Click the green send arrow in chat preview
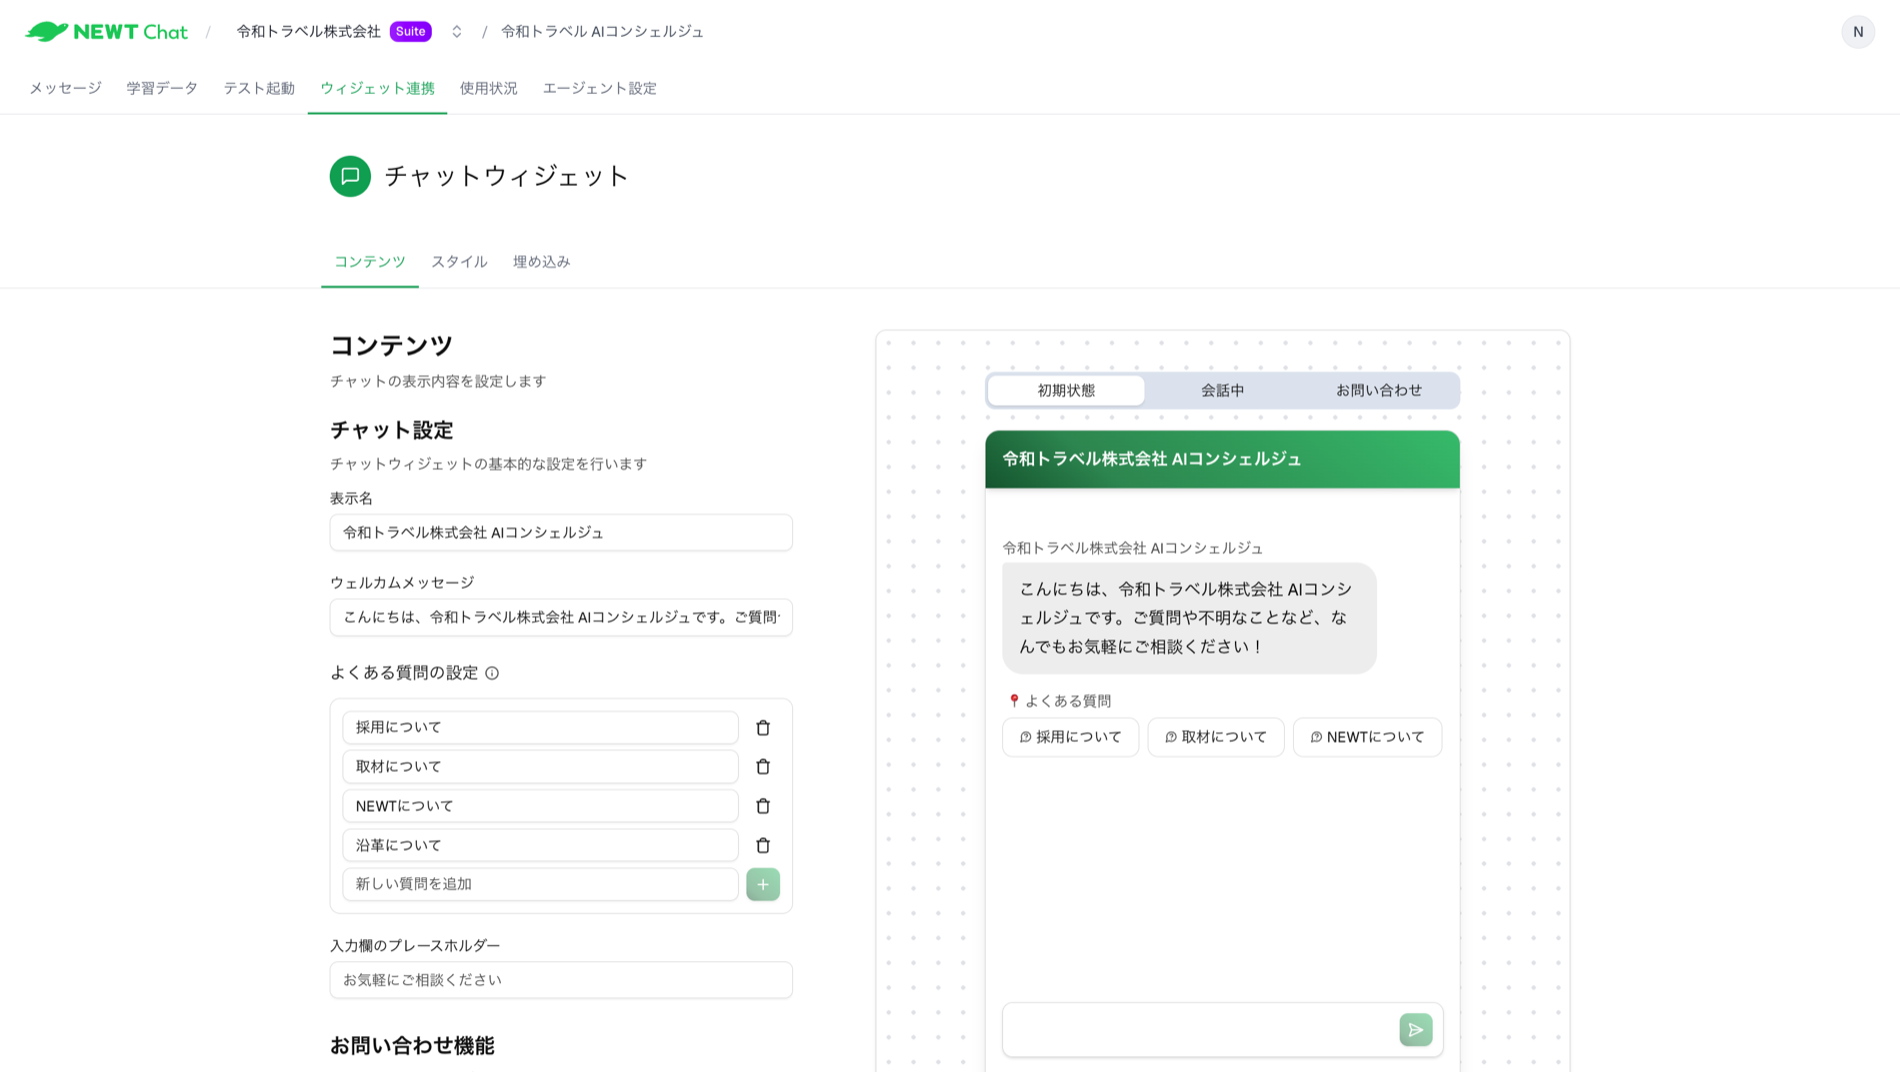This screenshot has width=1900, height=1072. (1414, 1029)
